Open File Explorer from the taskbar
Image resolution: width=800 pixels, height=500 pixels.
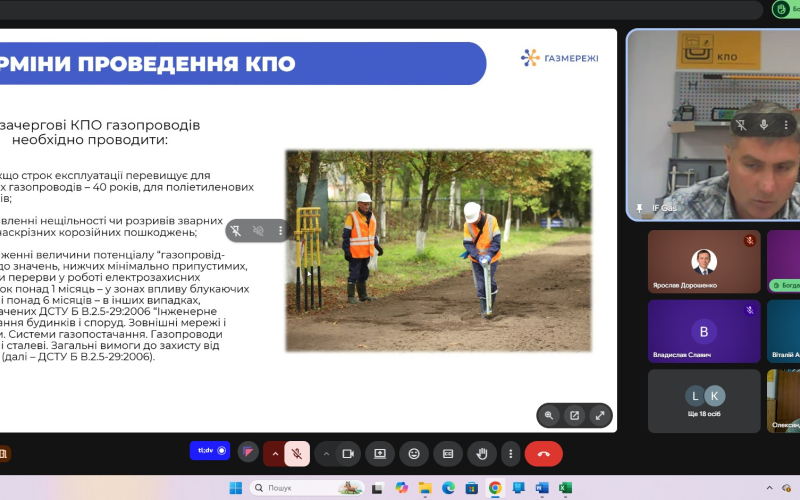pyautogui.click(x=425, y=488)
